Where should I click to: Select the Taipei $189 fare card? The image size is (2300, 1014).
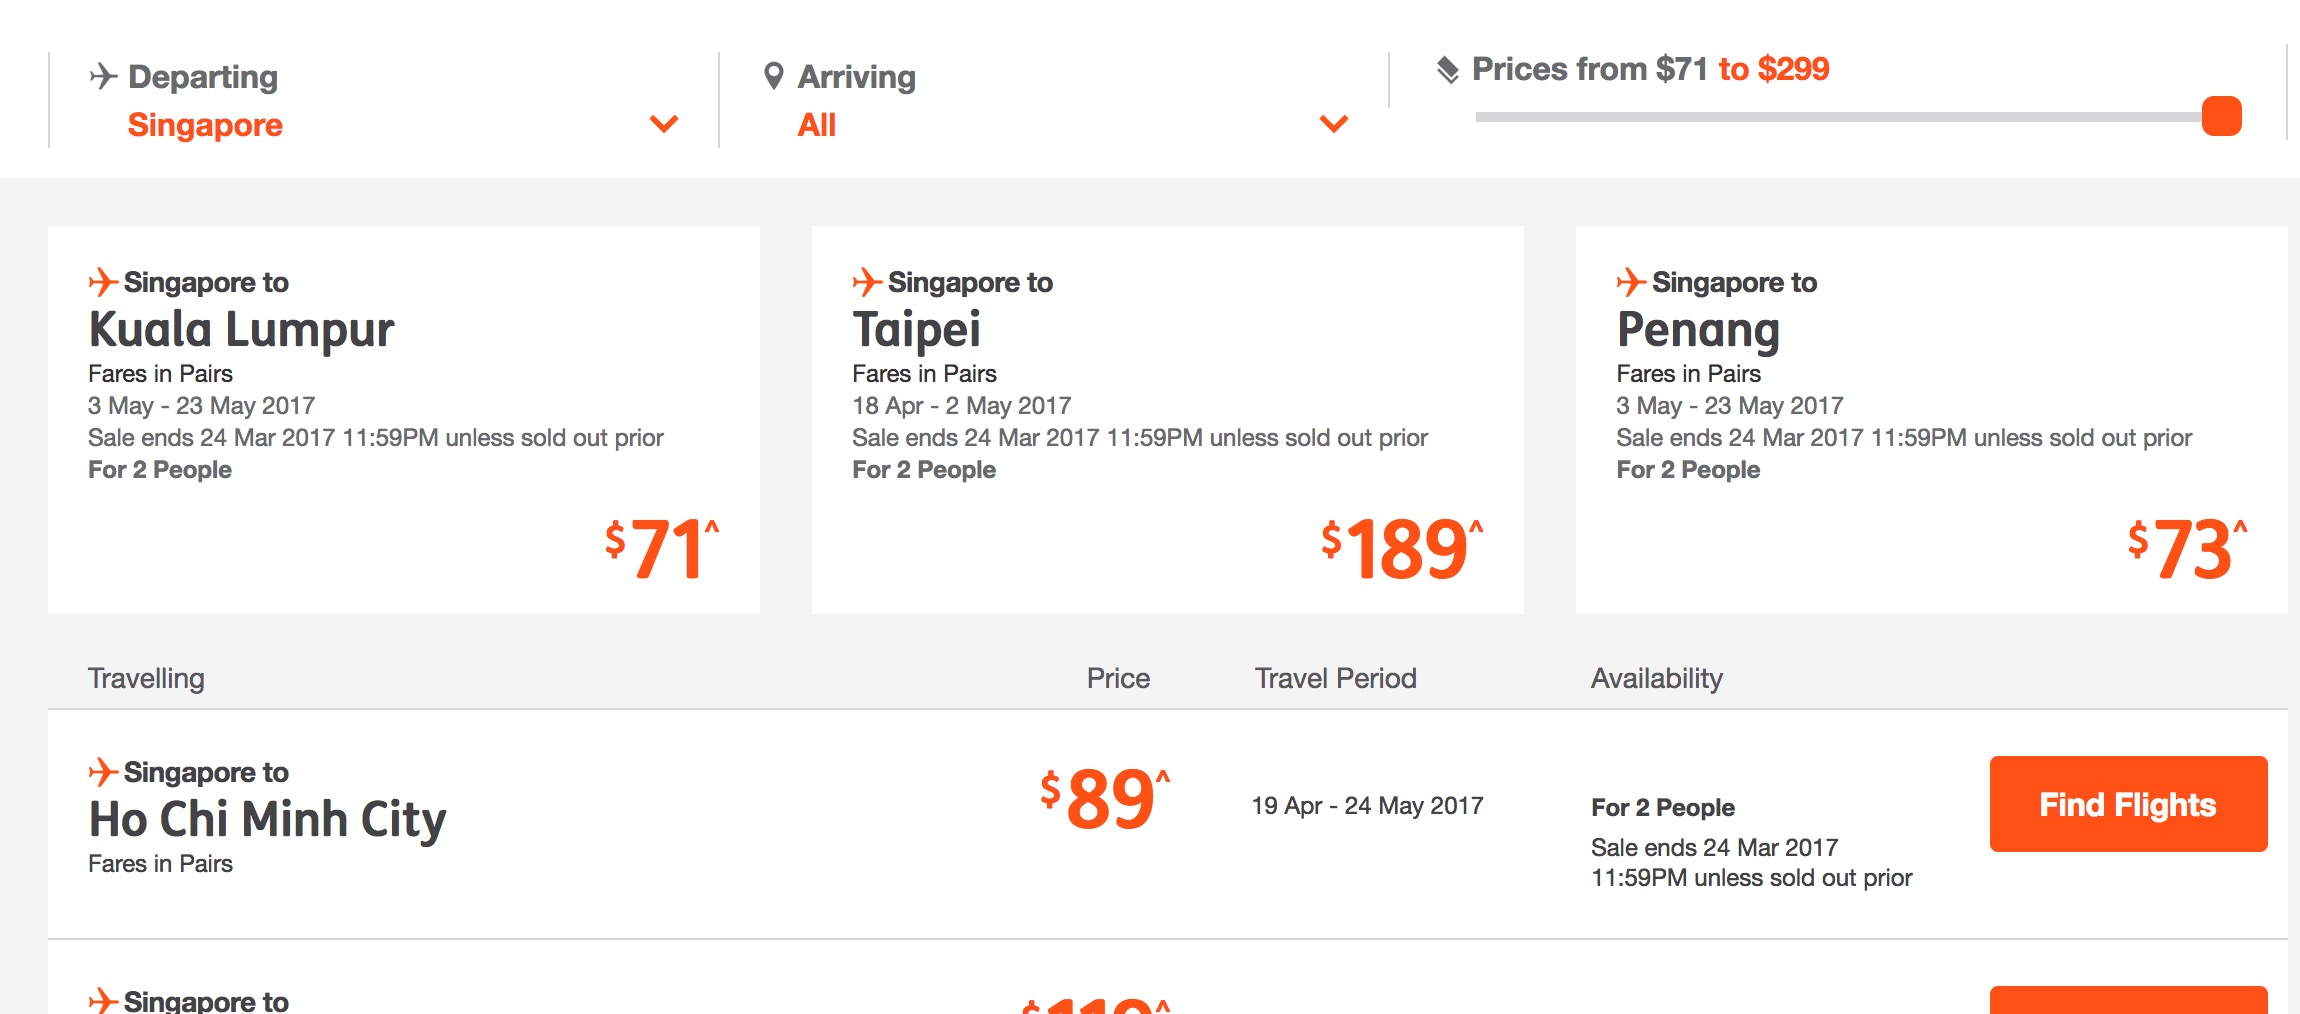coord(1167,420)
